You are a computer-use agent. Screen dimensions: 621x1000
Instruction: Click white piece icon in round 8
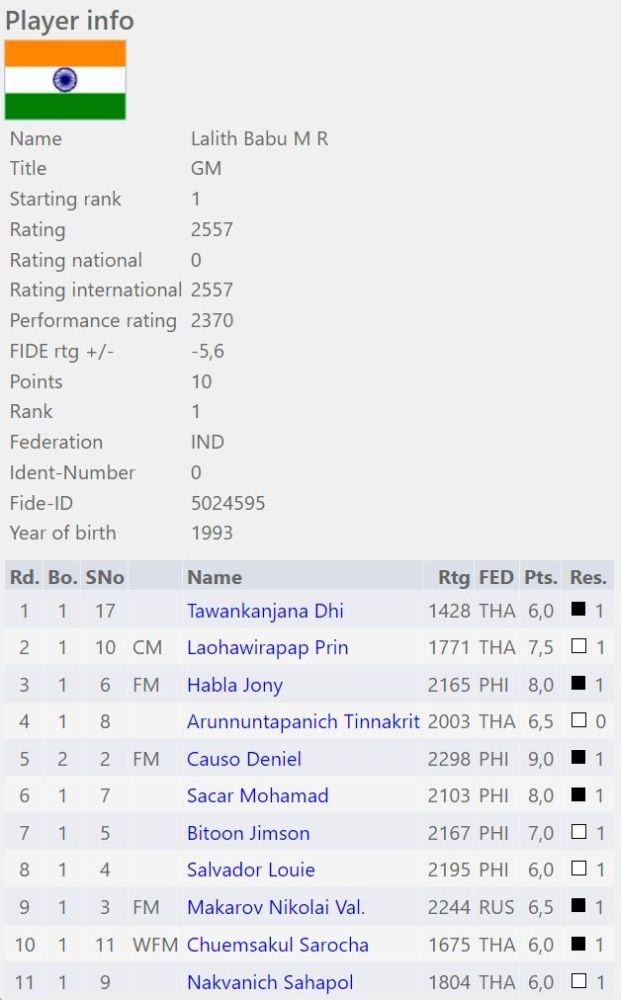[578, 869]
